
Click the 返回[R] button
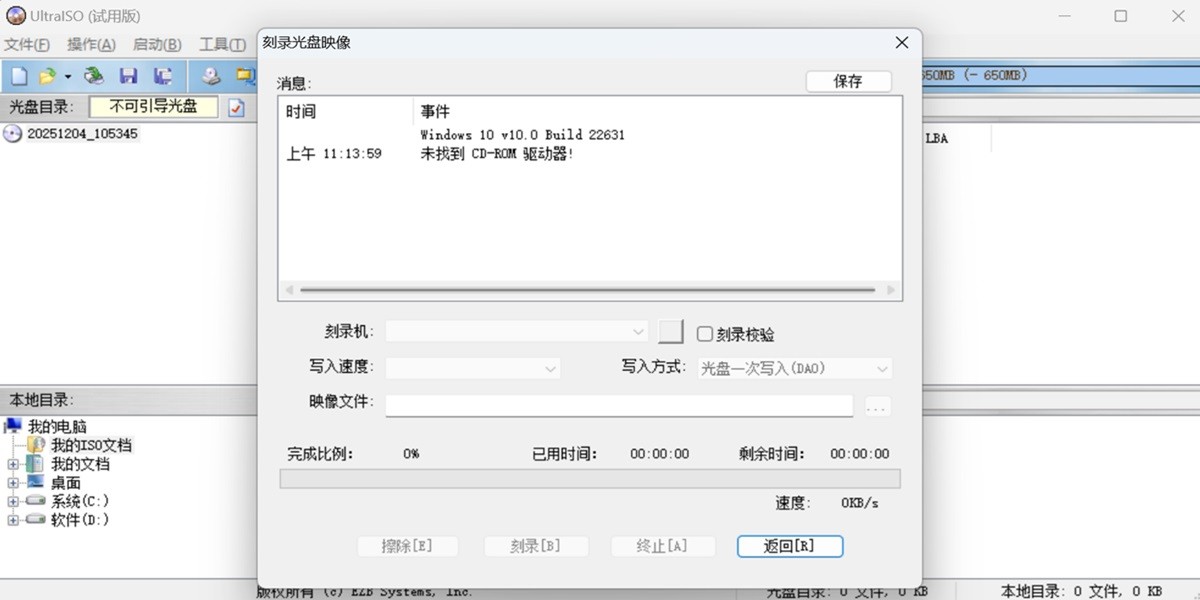pyautogui.click(x=790, y=546)
